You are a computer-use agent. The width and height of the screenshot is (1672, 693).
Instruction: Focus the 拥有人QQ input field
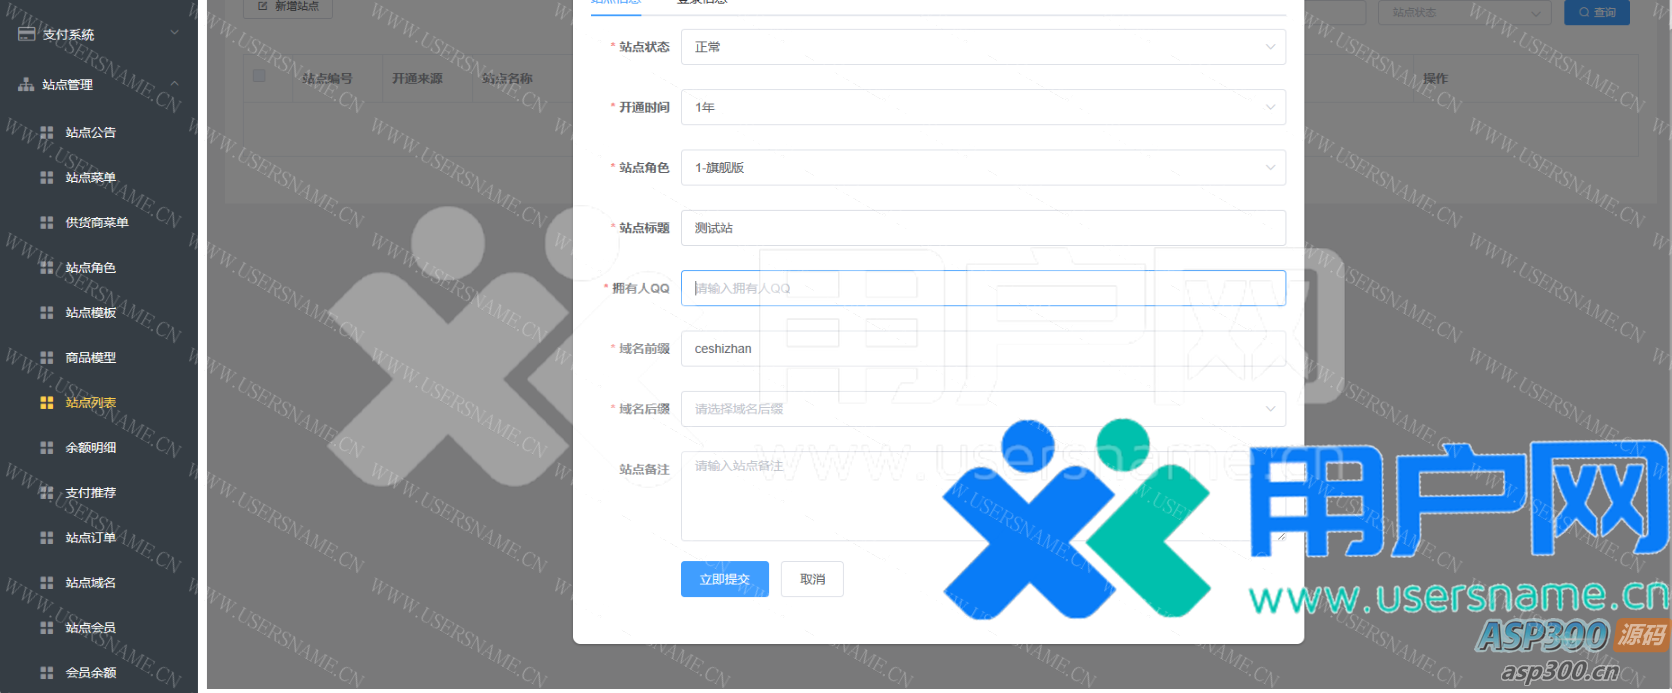click(983, 288)
